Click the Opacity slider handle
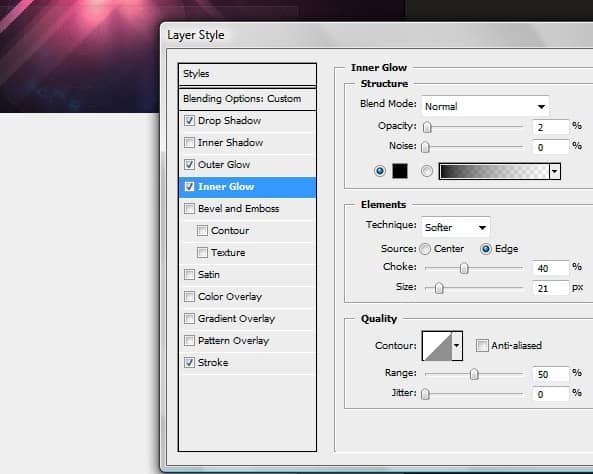593x474 pixels. 427,127
